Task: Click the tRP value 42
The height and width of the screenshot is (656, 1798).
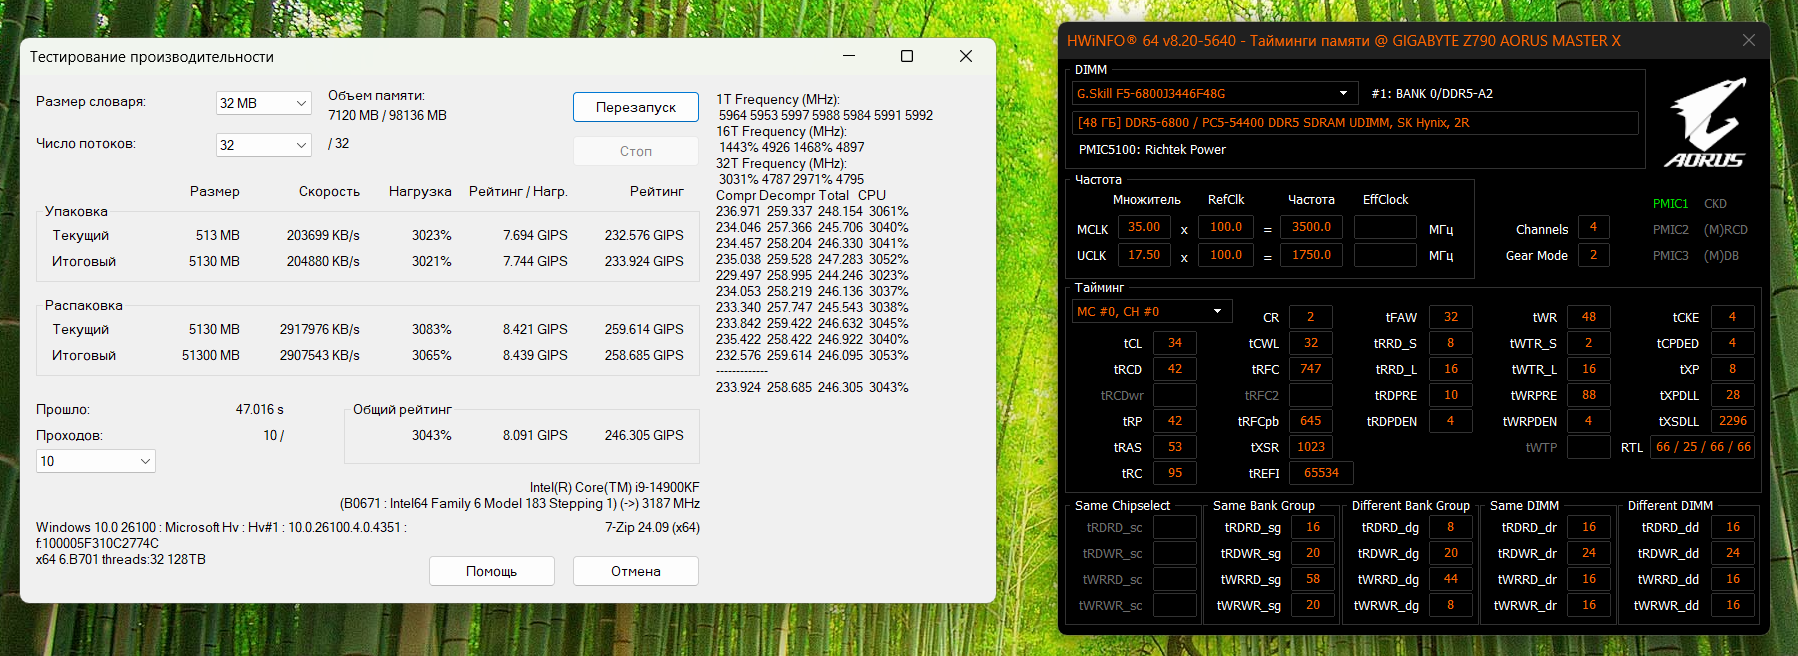Action: [x=1175, y=421]
